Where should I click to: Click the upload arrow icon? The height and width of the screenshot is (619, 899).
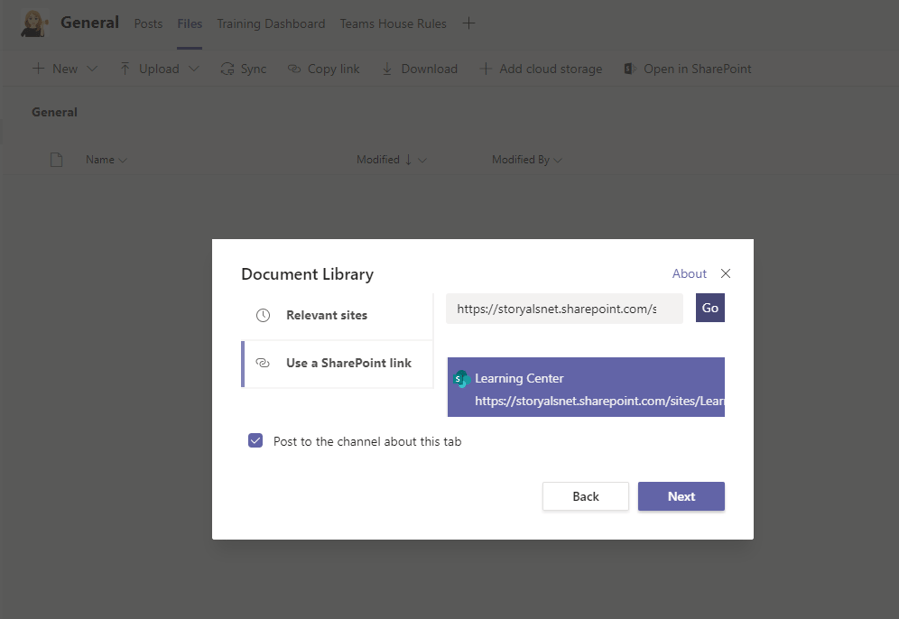pos(125,69)
